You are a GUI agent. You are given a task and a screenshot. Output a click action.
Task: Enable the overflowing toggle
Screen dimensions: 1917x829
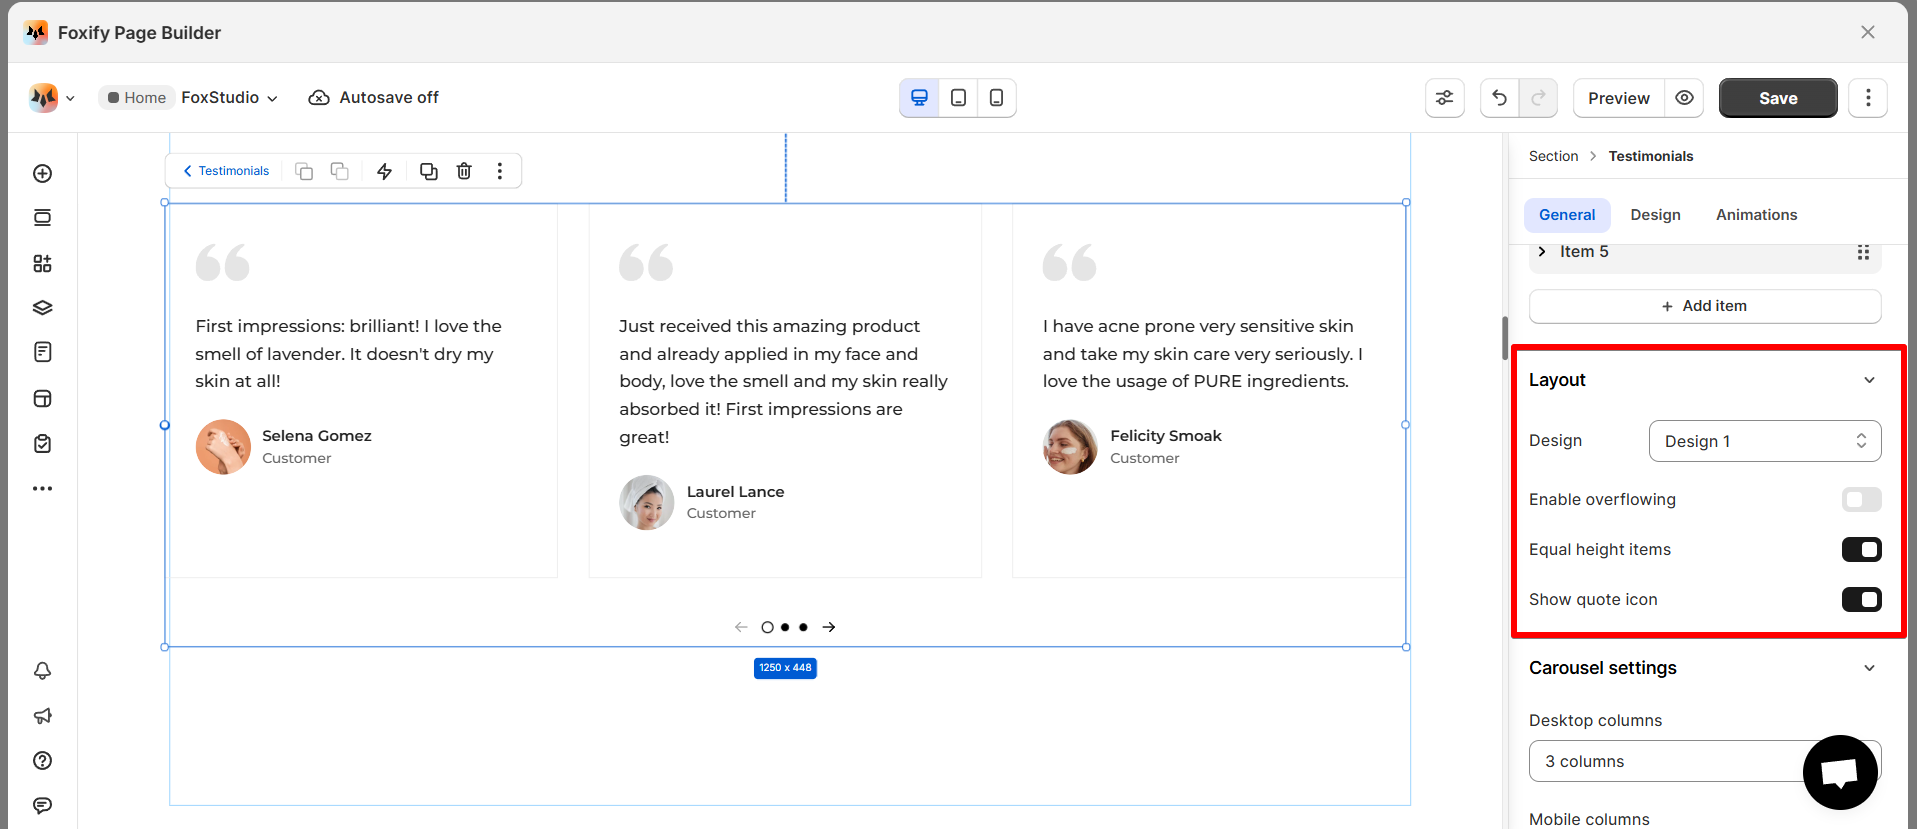pyautogui.click(x=1861, y=499)
